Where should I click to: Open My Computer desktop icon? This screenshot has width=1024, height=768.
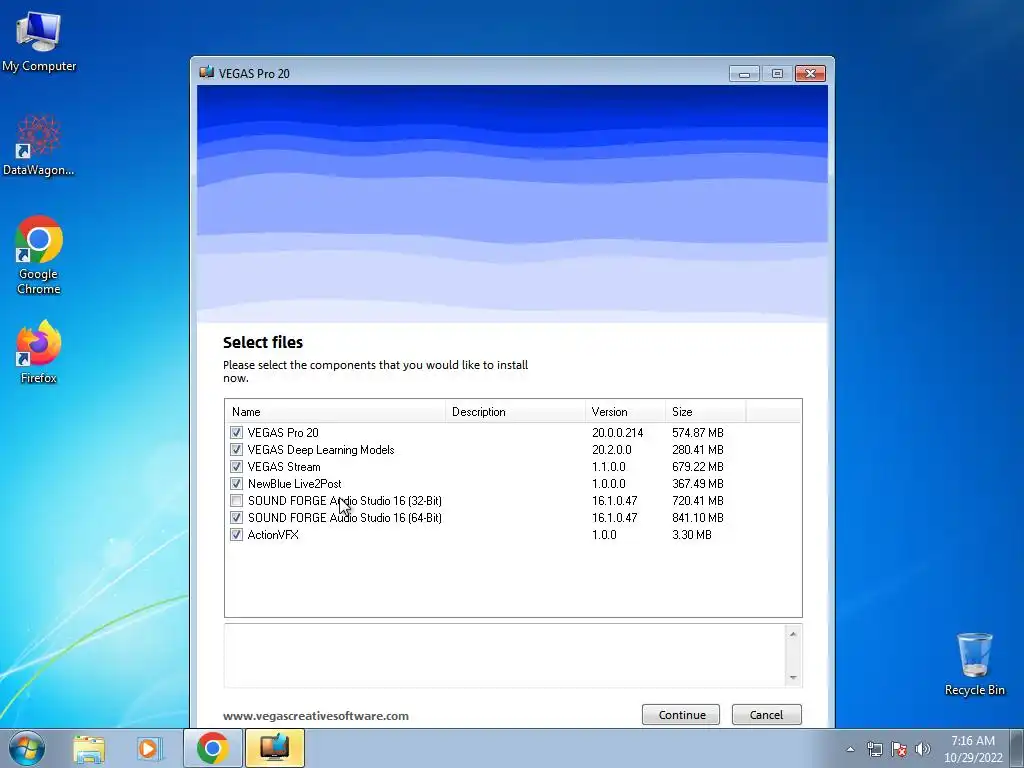(x=39, y=40)
